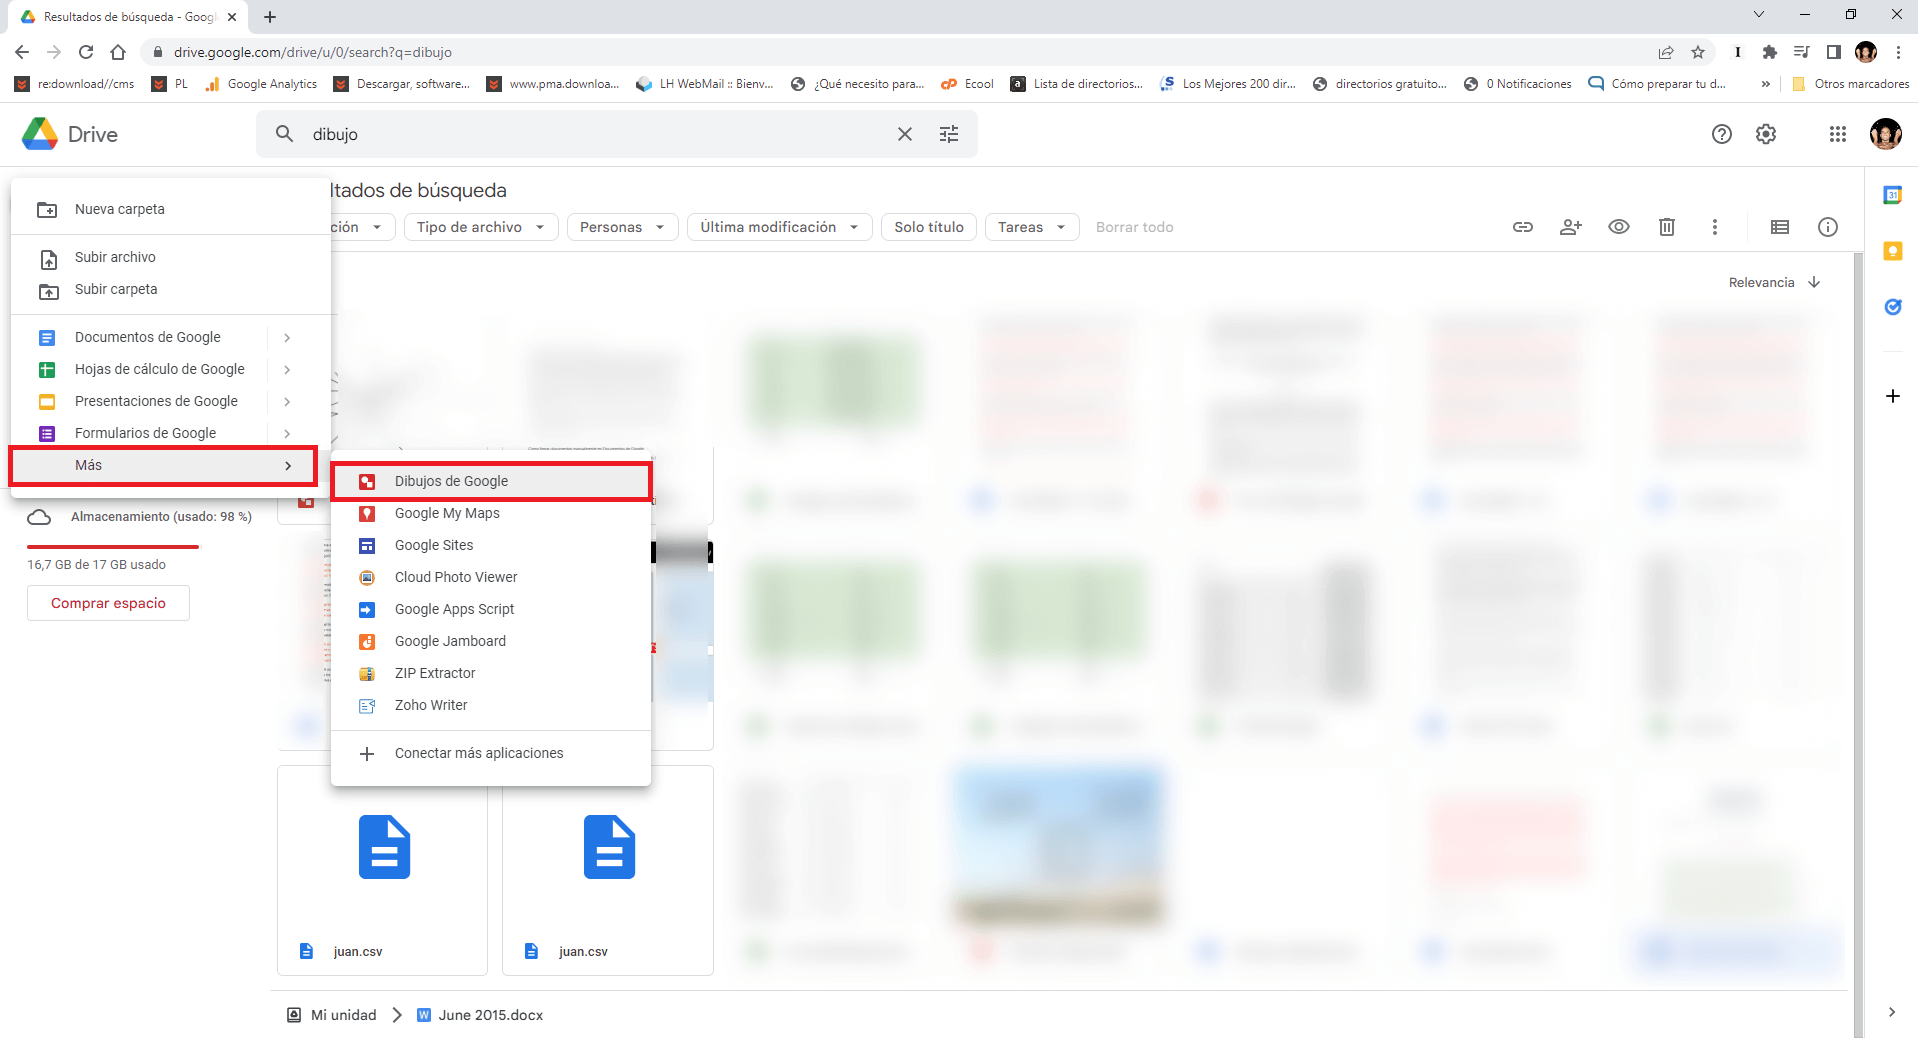Expand Hojas de cálculo de Google submenu arrow
Screen dimensions: 1918x1038
(287, 370)
